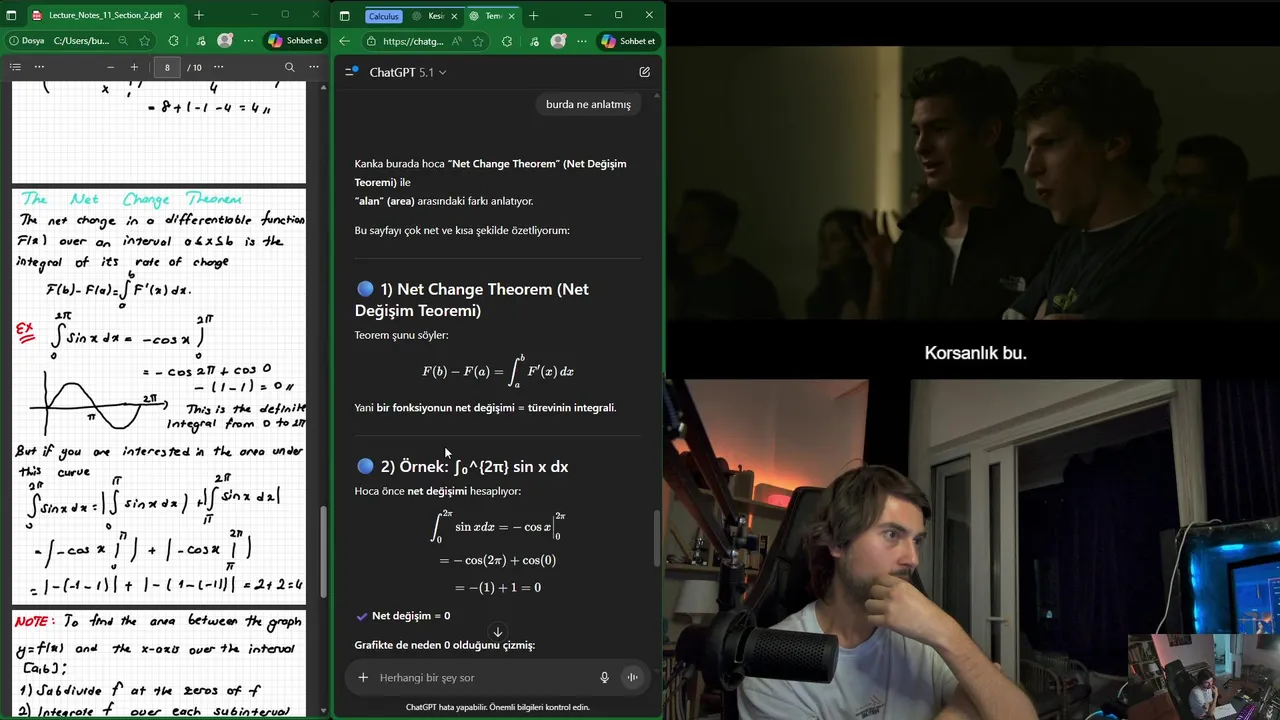The image size is (1280, 720).
Task: Launch voice mode with the waveform button
Action: 632,678
